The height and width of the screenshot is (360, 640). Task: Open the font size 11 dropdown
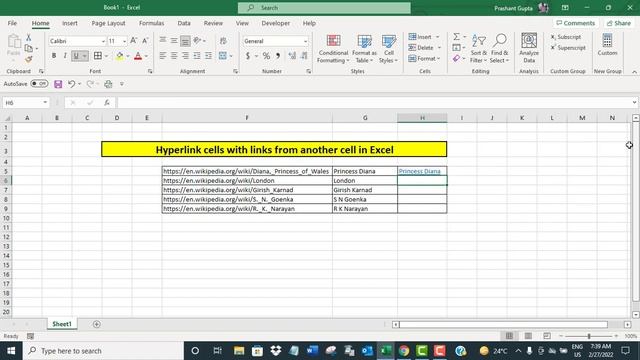(x=124, y=41)
